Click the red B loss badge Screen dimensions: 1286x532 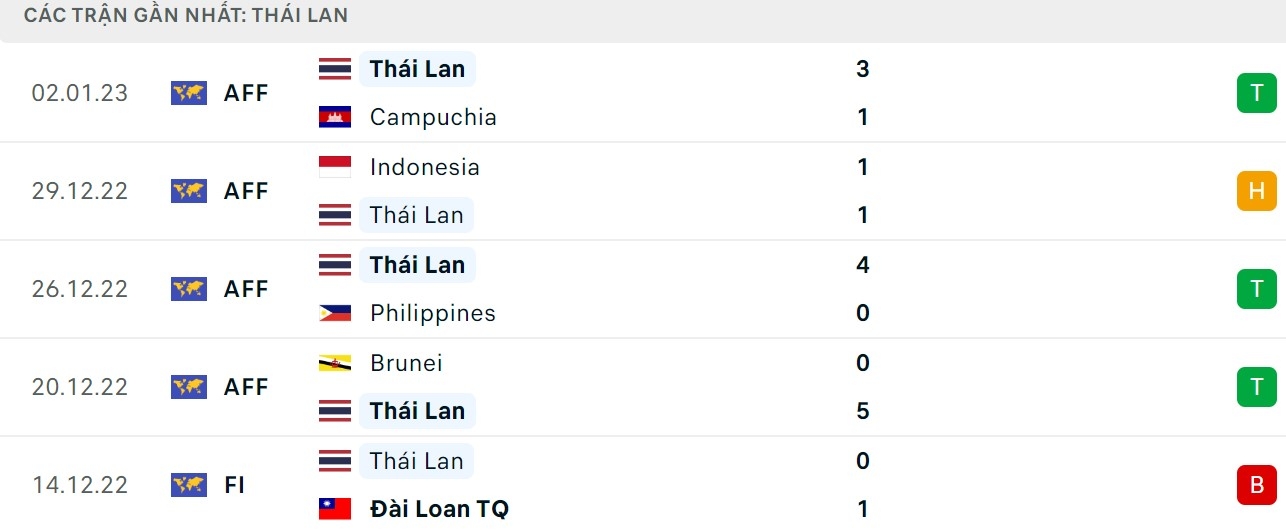point(1256,485)
